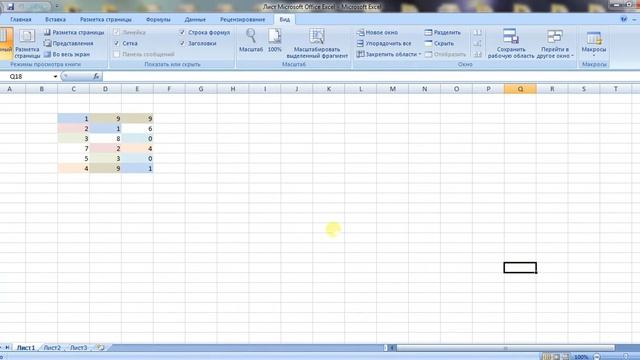Switch to Page Layout view in status bar
640x360 pixels.
tap(556, 357)
